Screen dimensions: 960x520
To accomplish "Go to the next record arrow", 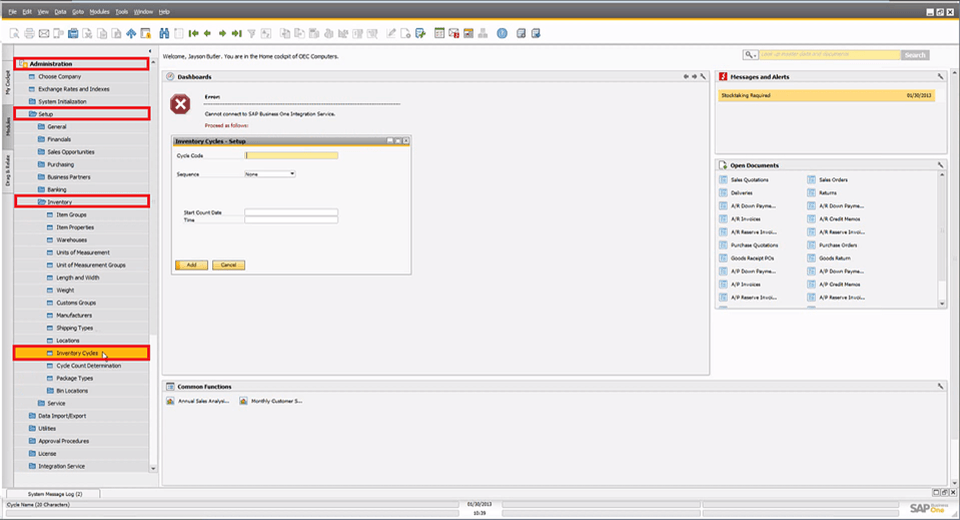I will 222,34.
